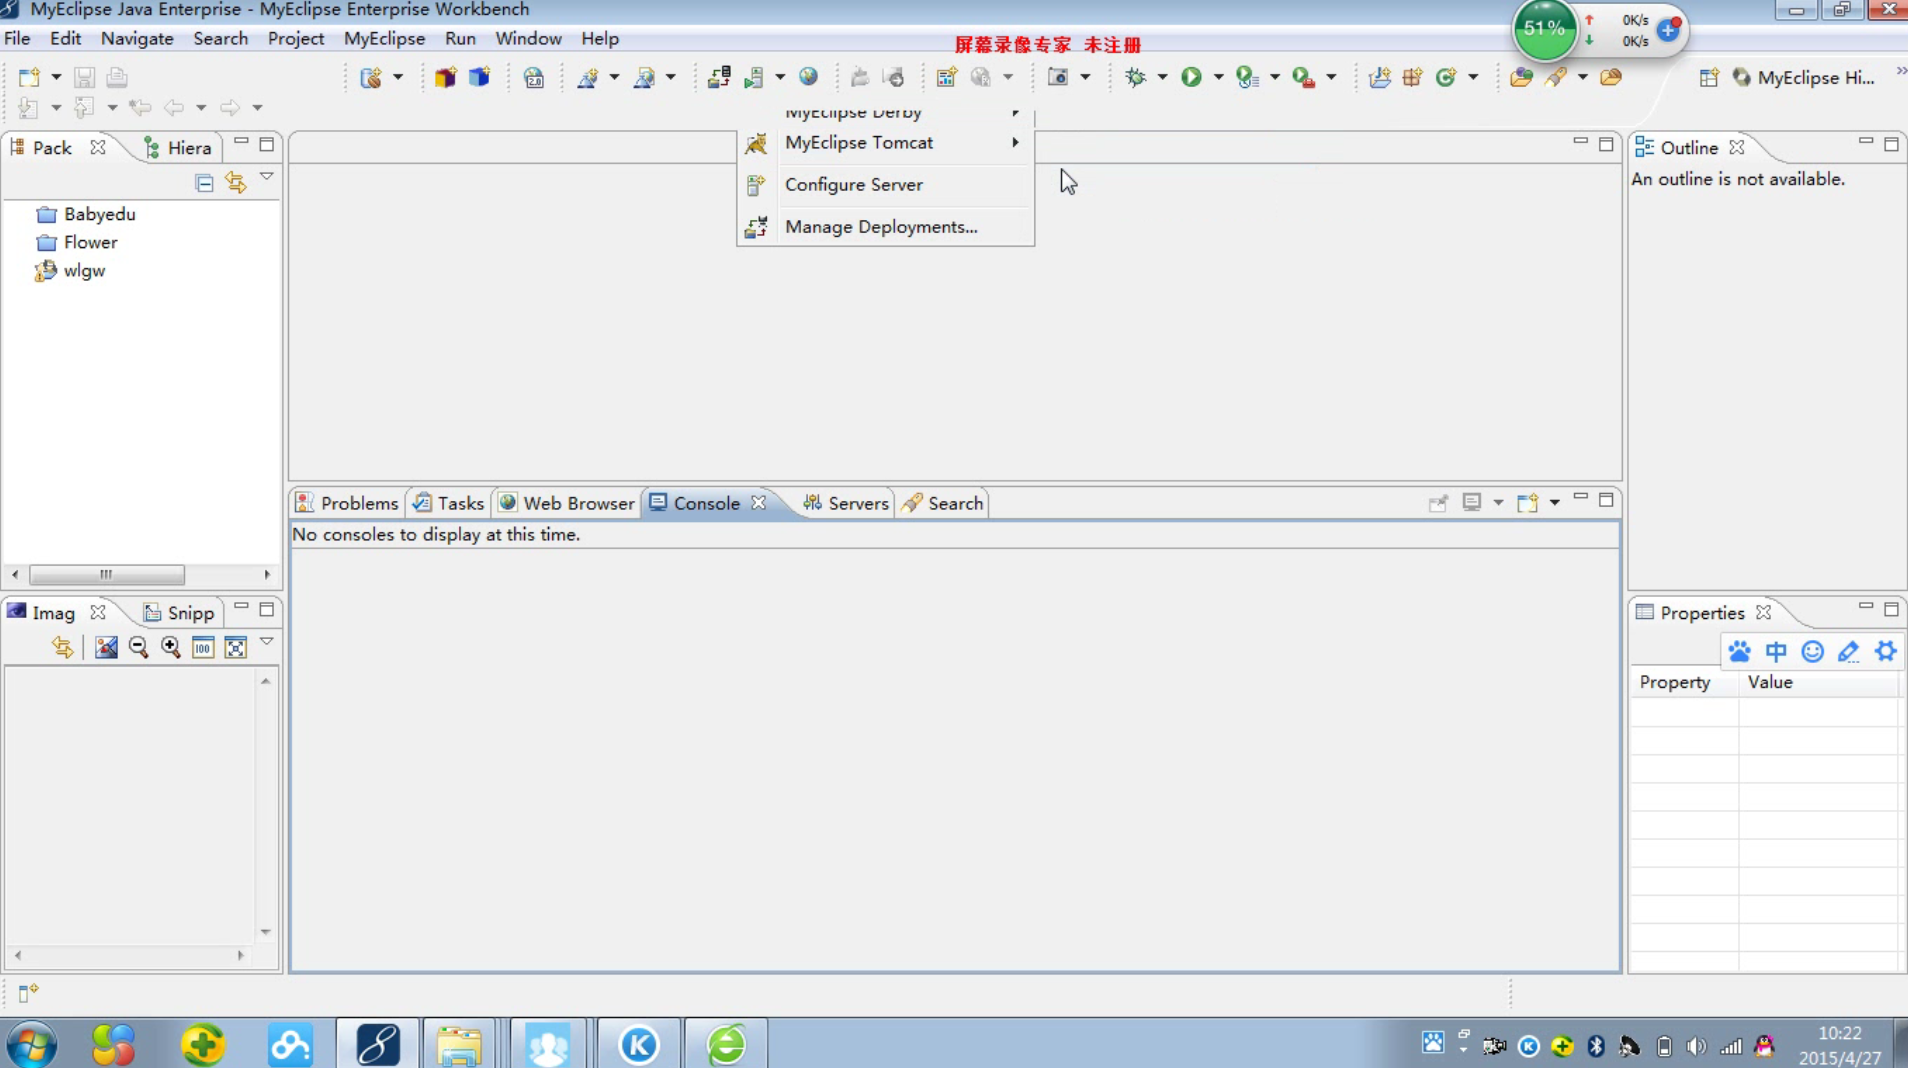Click the Package Explorer horizontal scrollbar thumb
The width and height of the screenshot is (1908, 1068).
pos(107,575)
